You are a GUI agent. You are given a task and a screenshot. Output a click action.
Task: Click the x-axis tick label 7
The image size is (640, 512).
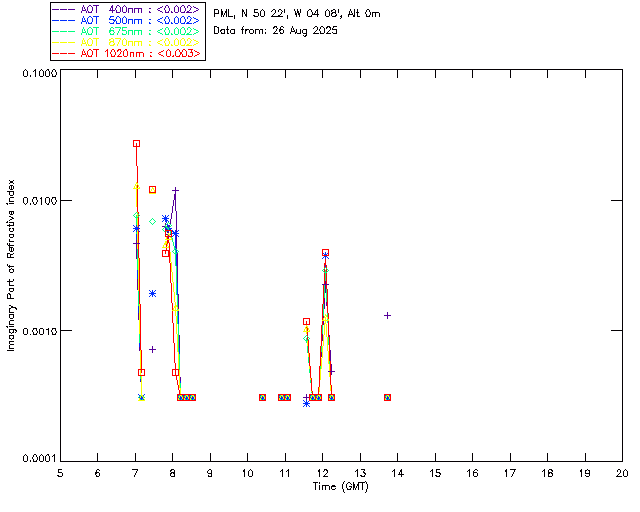pyautogui.click(x=135, y=473)
